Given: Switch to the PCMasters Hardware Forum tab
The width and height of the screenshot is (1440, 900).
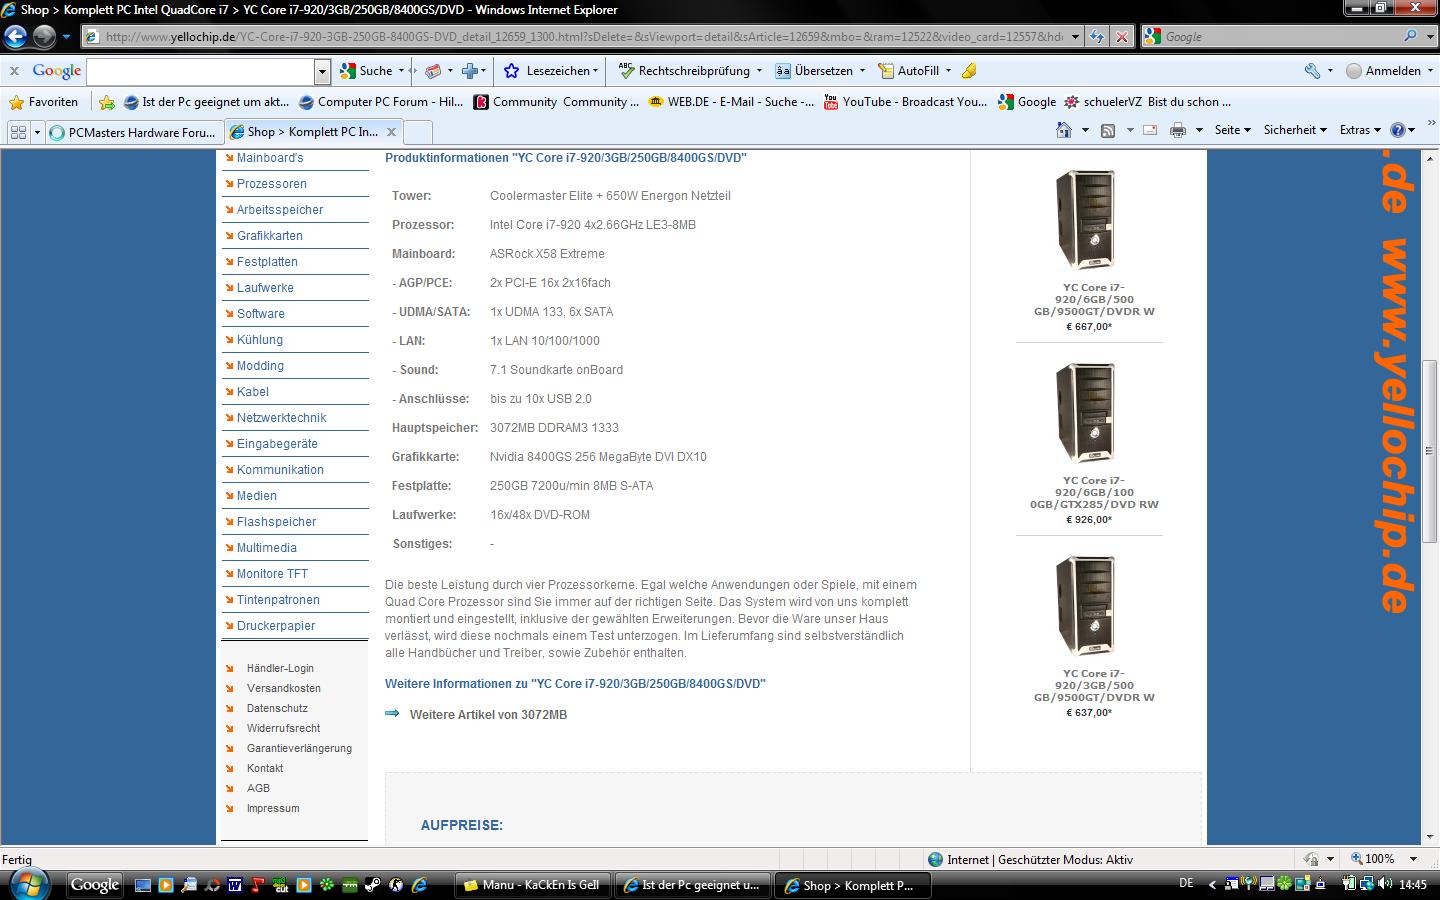Looking at the screenshot, I should pos(134,132).
